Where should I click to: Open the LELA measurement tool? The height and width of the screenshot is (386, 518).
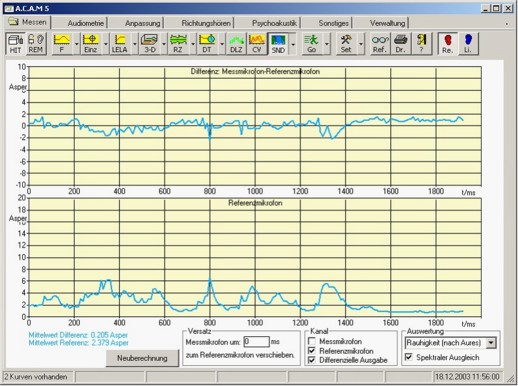point(120,44)
